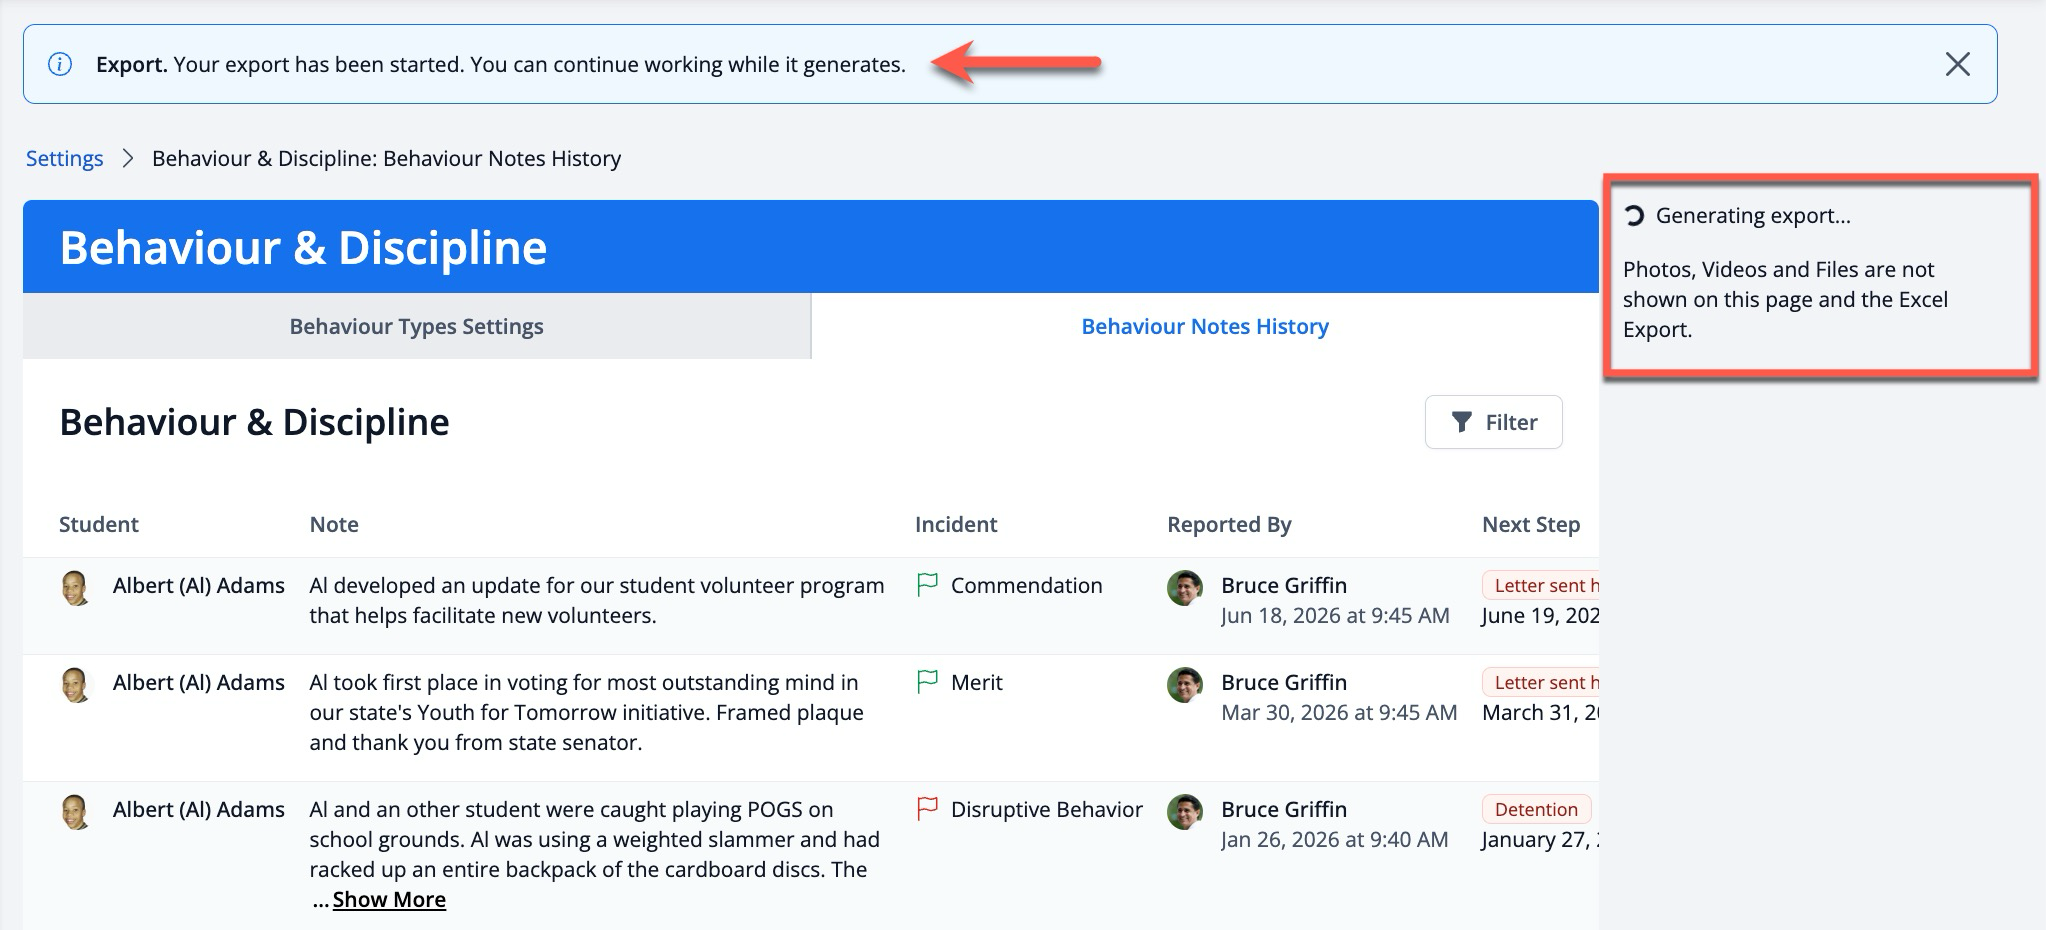
Task: Click Albert Adams avatar in Commendation row
Action: [x=76, y=588]
